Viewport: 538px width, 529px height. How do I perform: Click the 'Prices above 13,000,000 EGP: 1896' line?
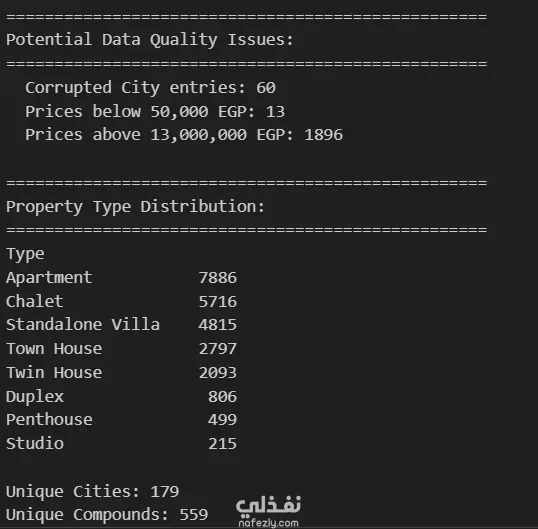coord(184,135)
